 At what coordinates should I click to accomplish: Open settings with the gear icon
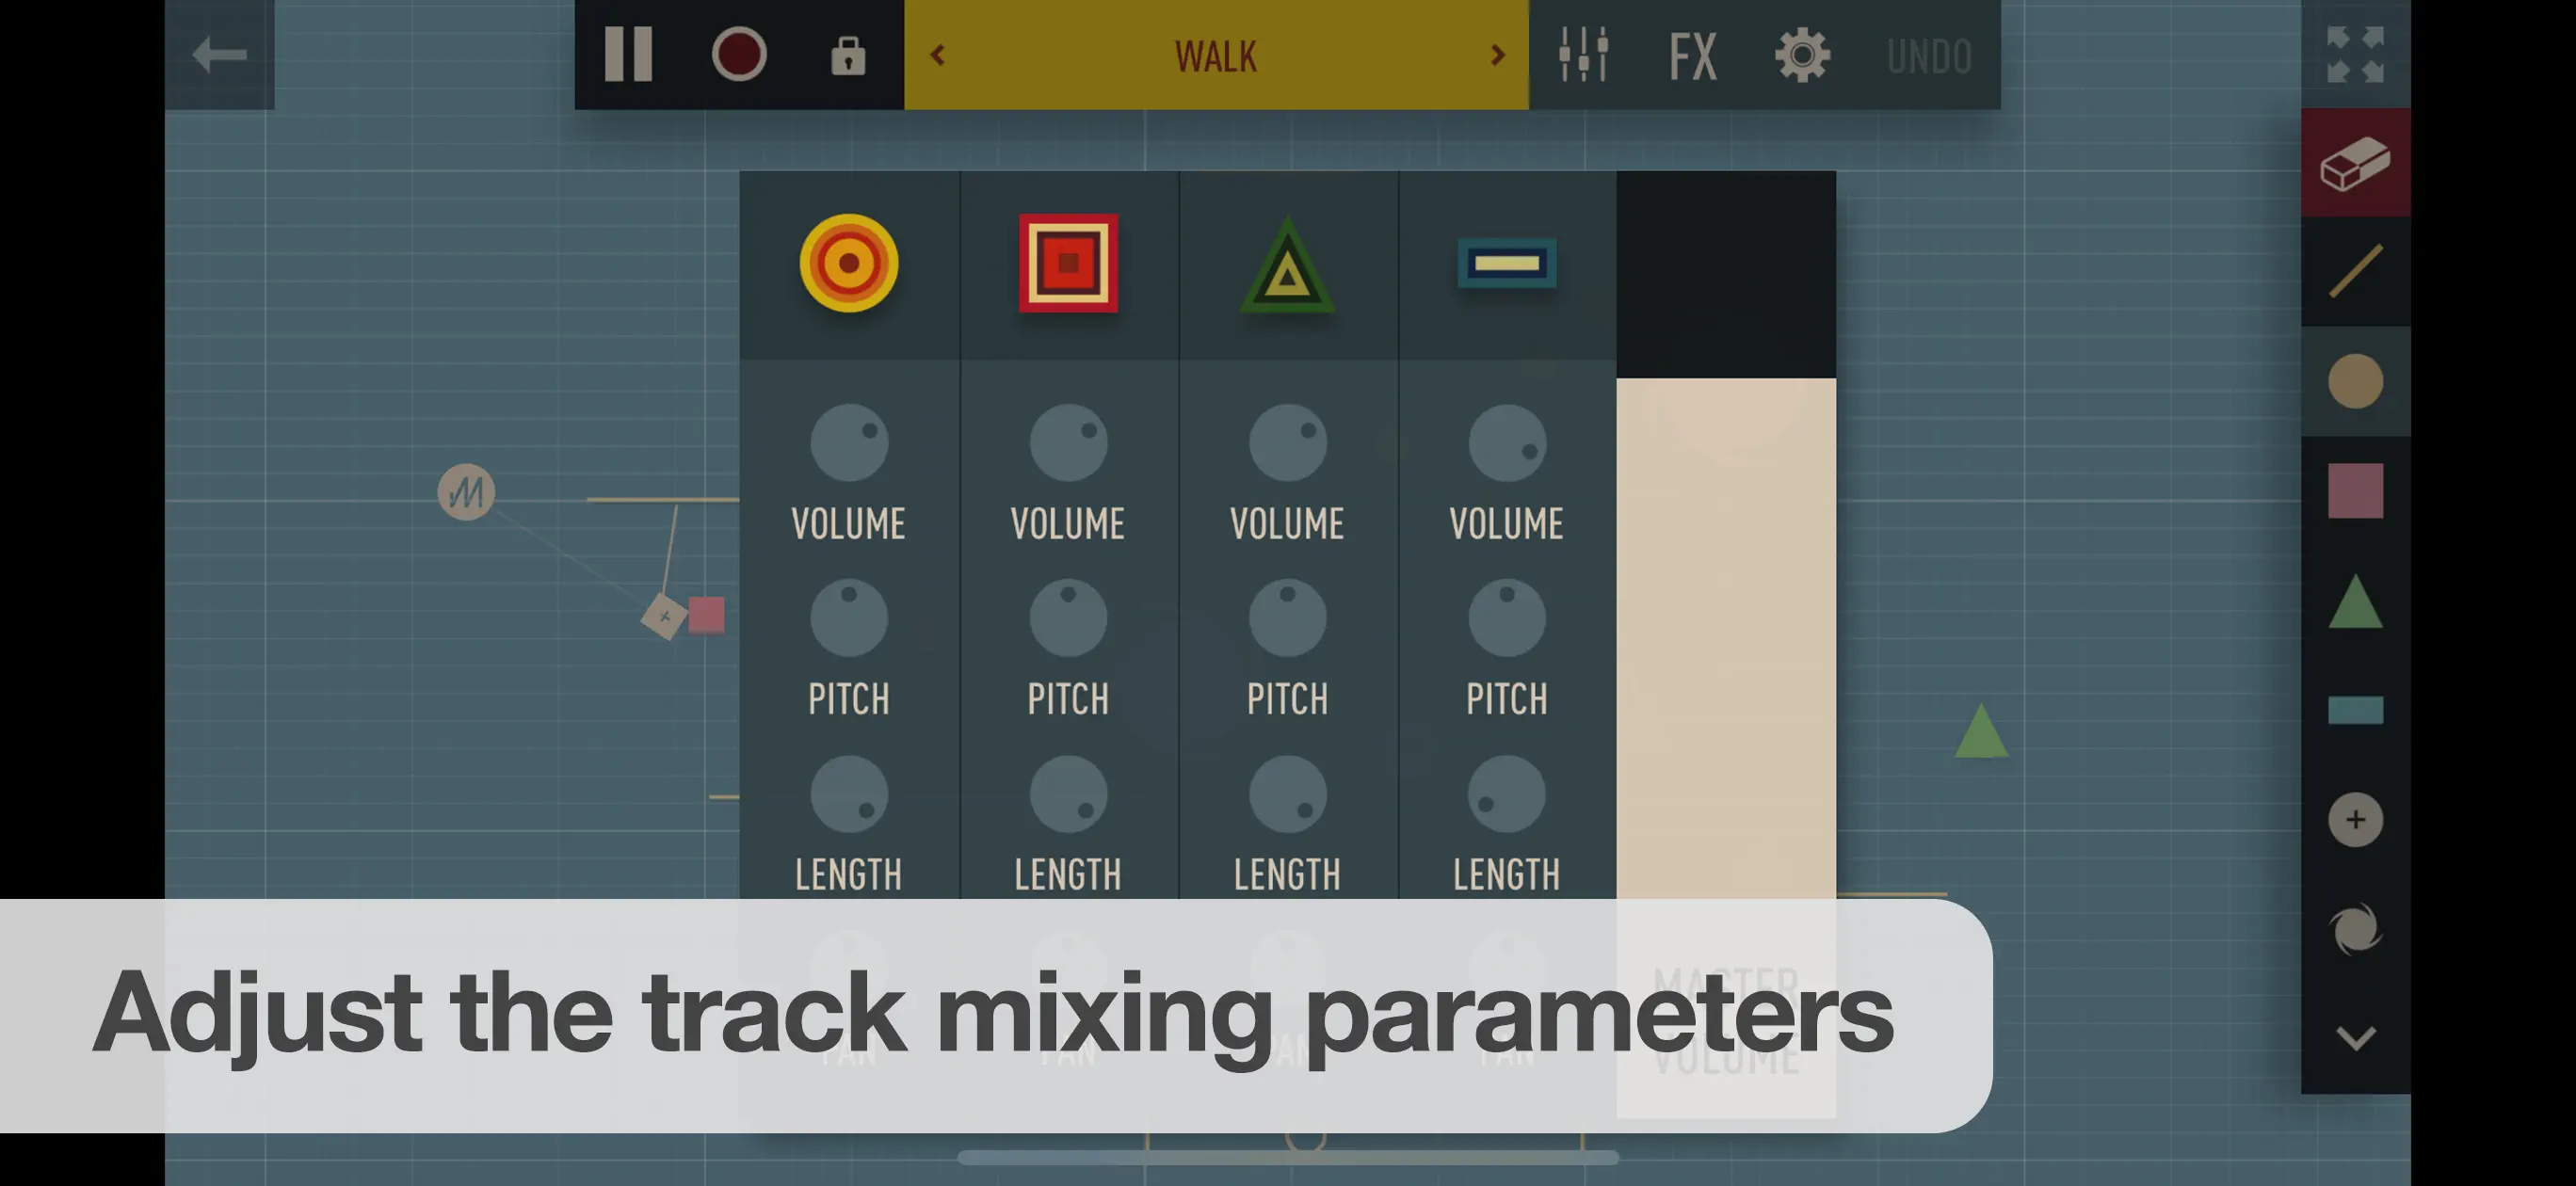coord(1802,55)
